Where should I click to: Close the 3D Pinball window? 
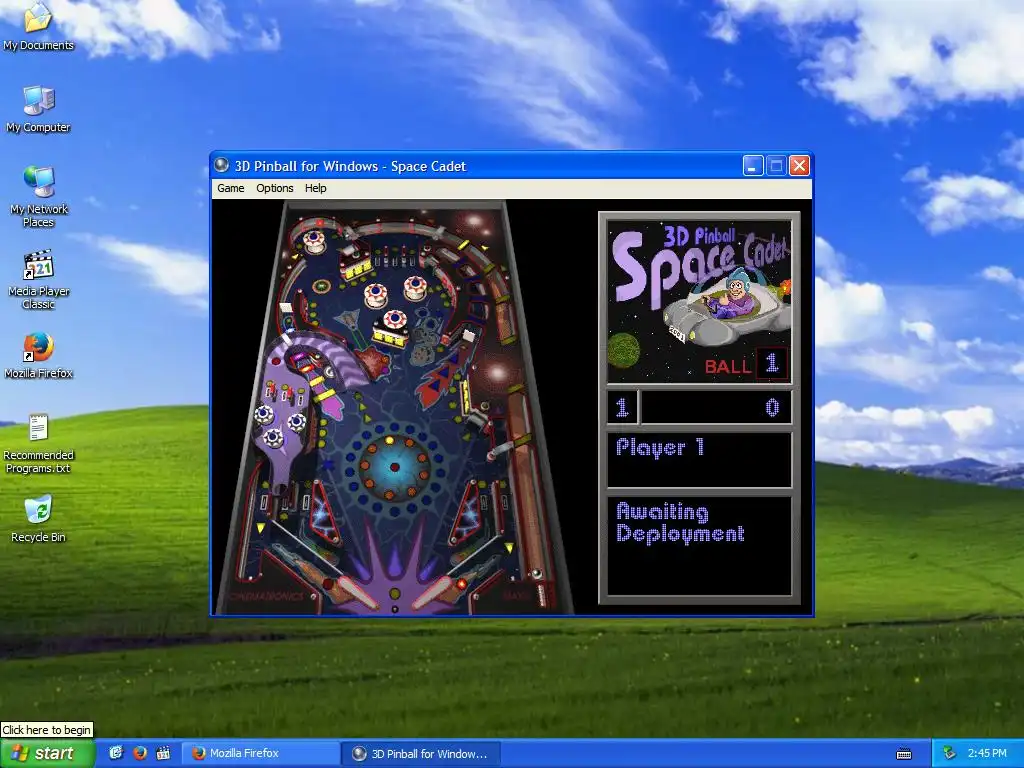[799, 166]
